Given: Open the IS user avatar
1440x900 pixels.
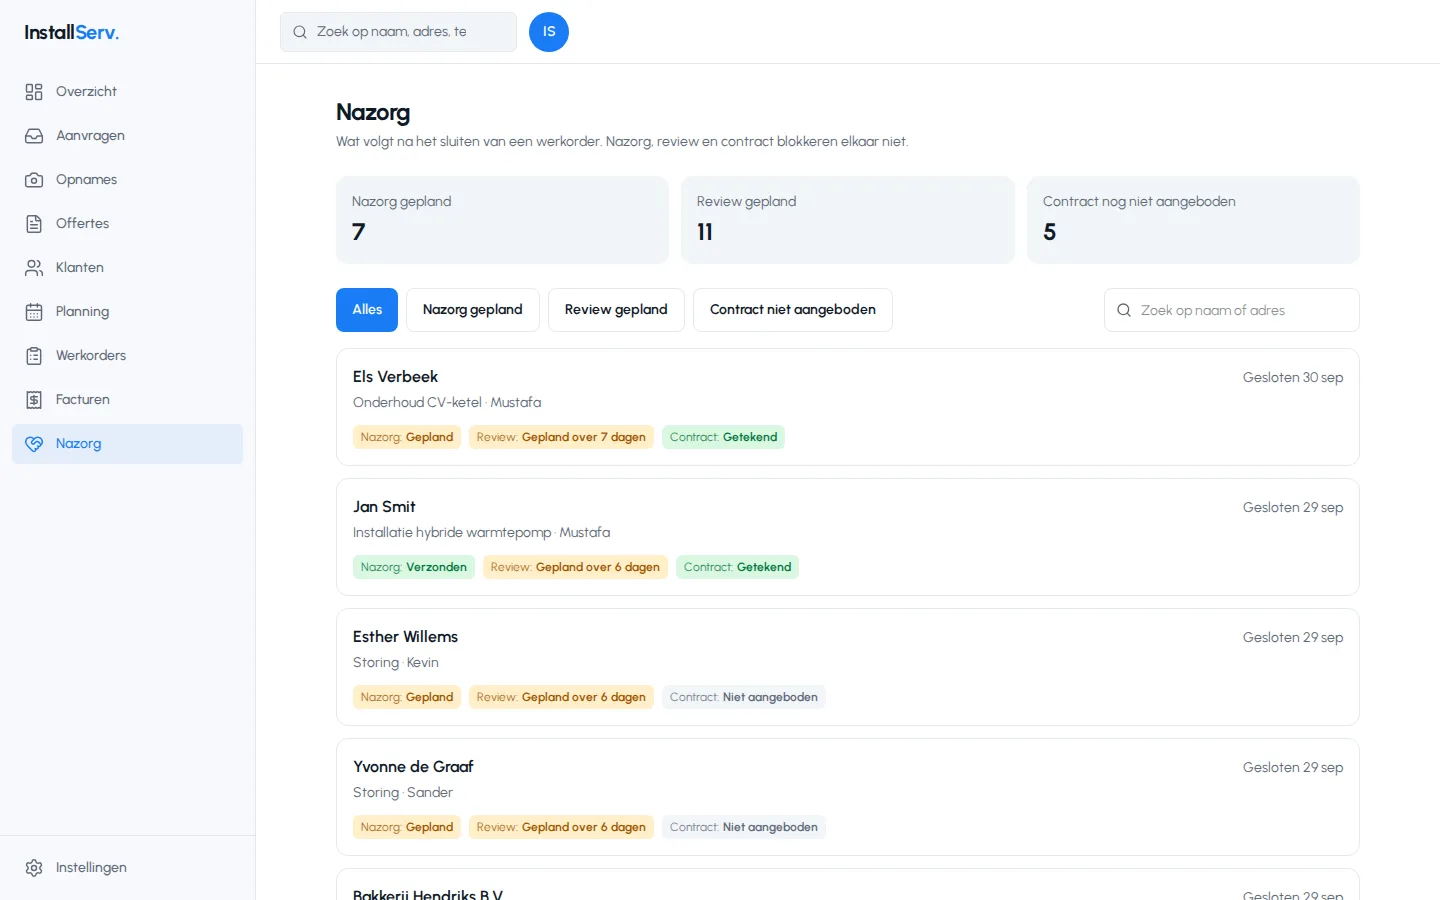Looking at the screenshot, I should pos(549,32).
